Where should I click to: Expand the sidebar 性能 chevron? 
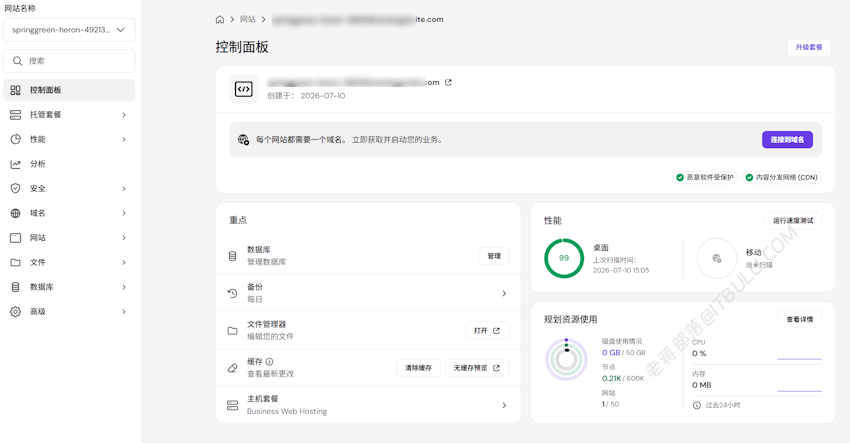tap(124, 139)
